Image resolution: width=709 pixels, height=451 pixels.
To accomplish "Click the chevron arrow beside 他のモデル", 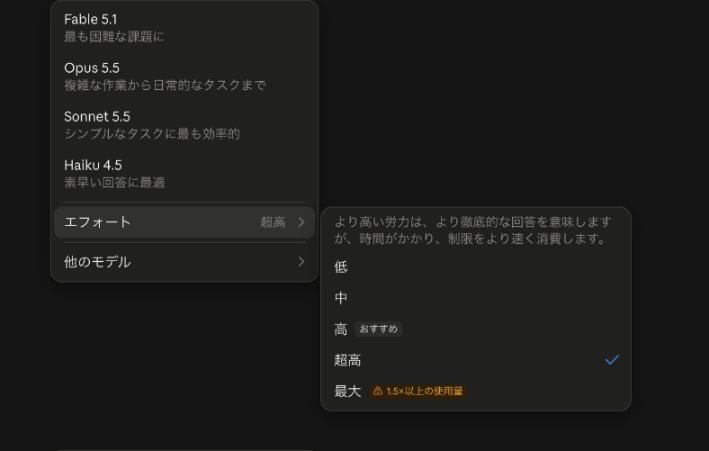I will (x=301, y=262).
